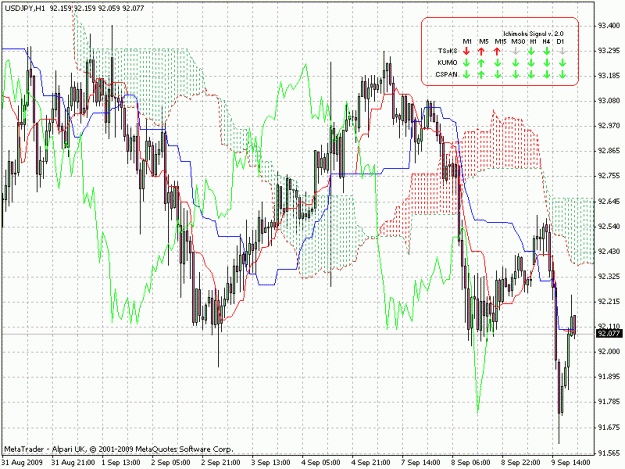Click the CSPAN down arrow under D1

coord(562,75)
